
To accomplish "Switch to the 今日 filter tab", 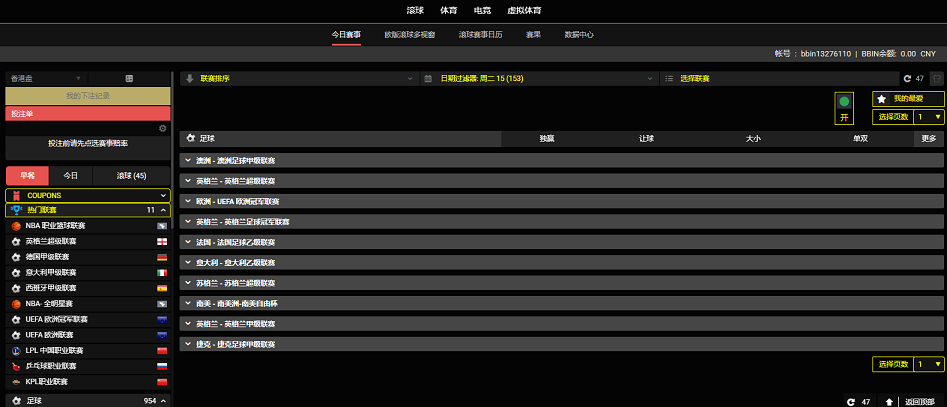I will 71,175.
